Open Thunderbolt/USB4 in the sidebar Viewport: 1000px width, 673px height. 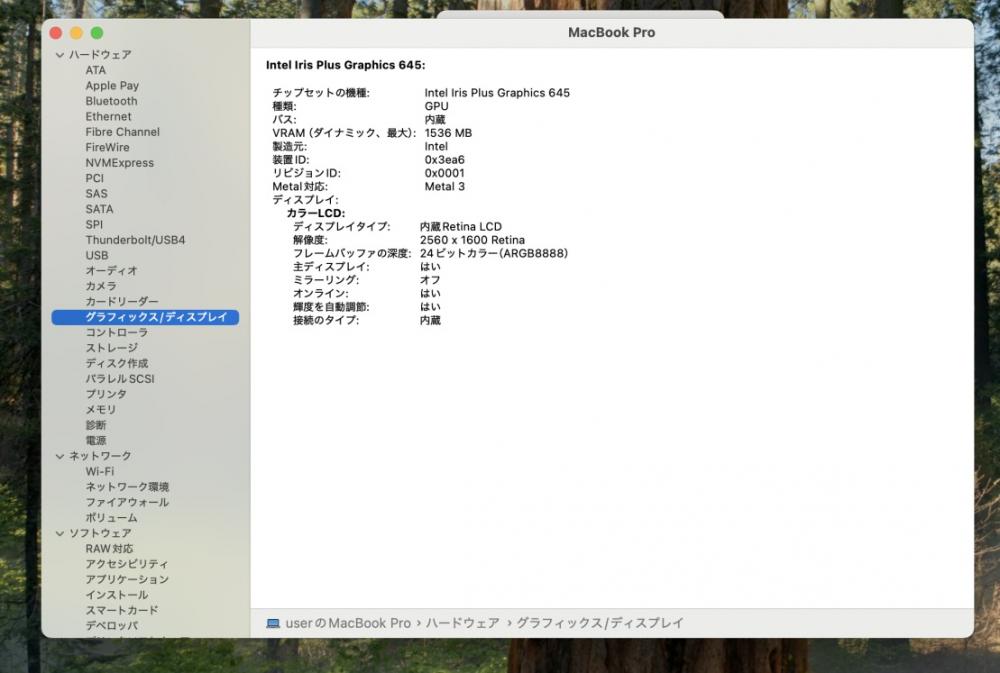coord(135,240)
